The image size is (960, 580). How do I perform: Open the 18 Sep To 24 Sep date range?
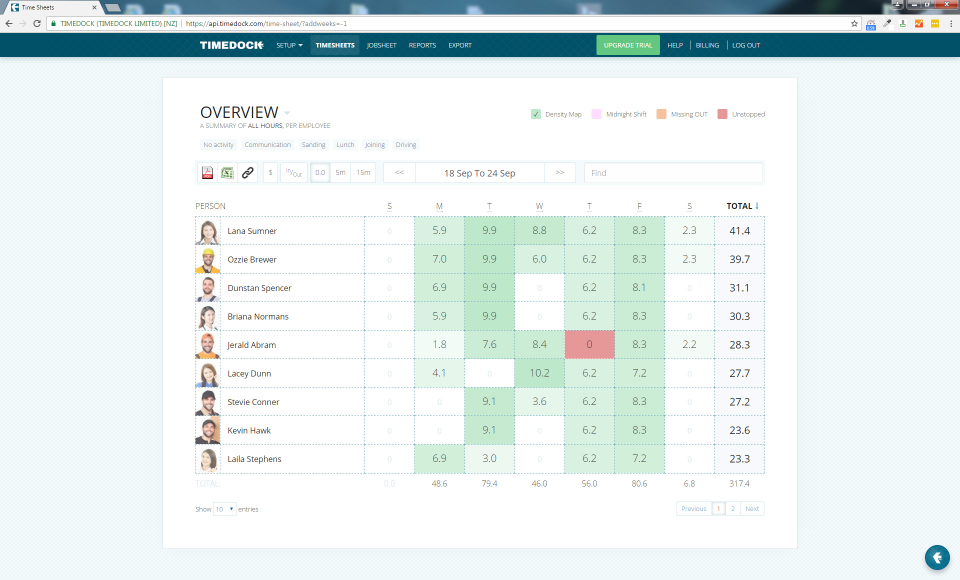479,173
